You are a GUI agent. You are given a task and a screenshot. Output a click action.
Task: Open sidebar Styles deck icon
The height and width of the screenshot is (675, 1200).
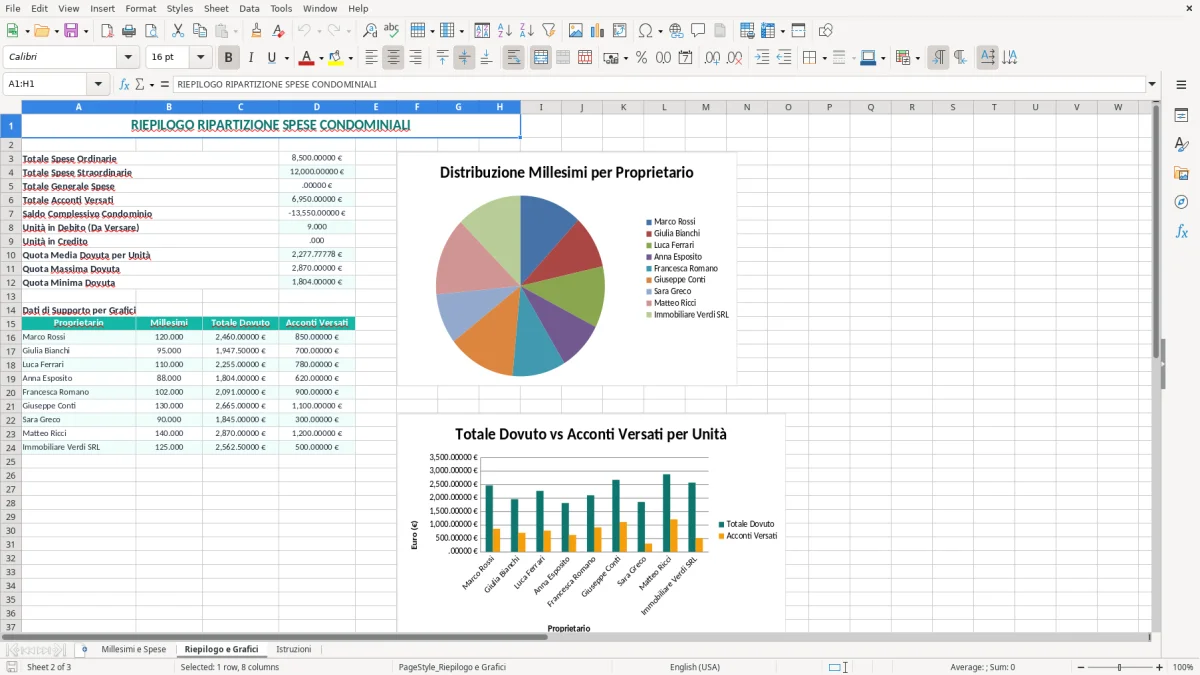1181,145
